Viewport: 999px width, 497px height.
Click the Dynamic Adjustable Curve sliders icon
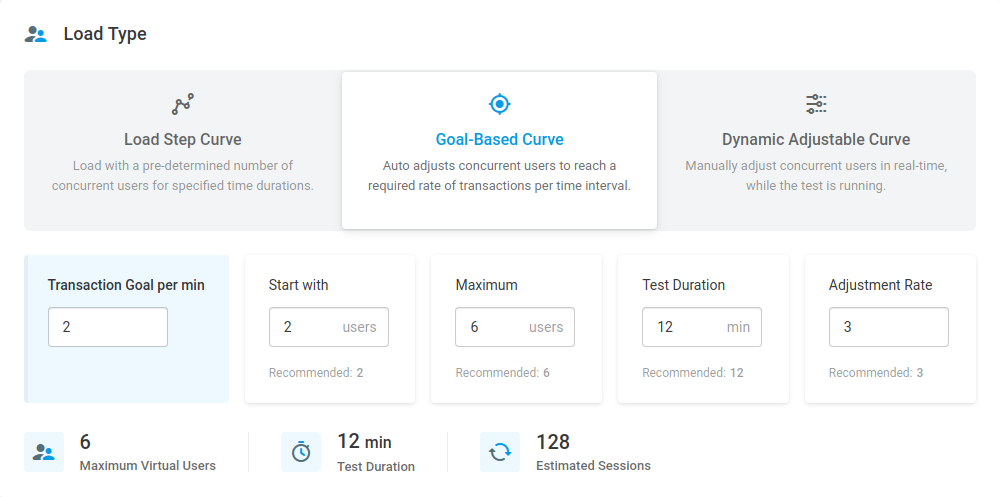point(816,103)
